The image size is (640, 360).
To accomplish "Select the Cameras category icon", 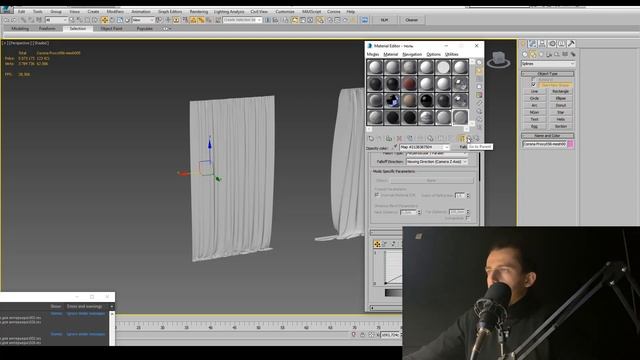I will pyautogui.click(x=549, y=54).
